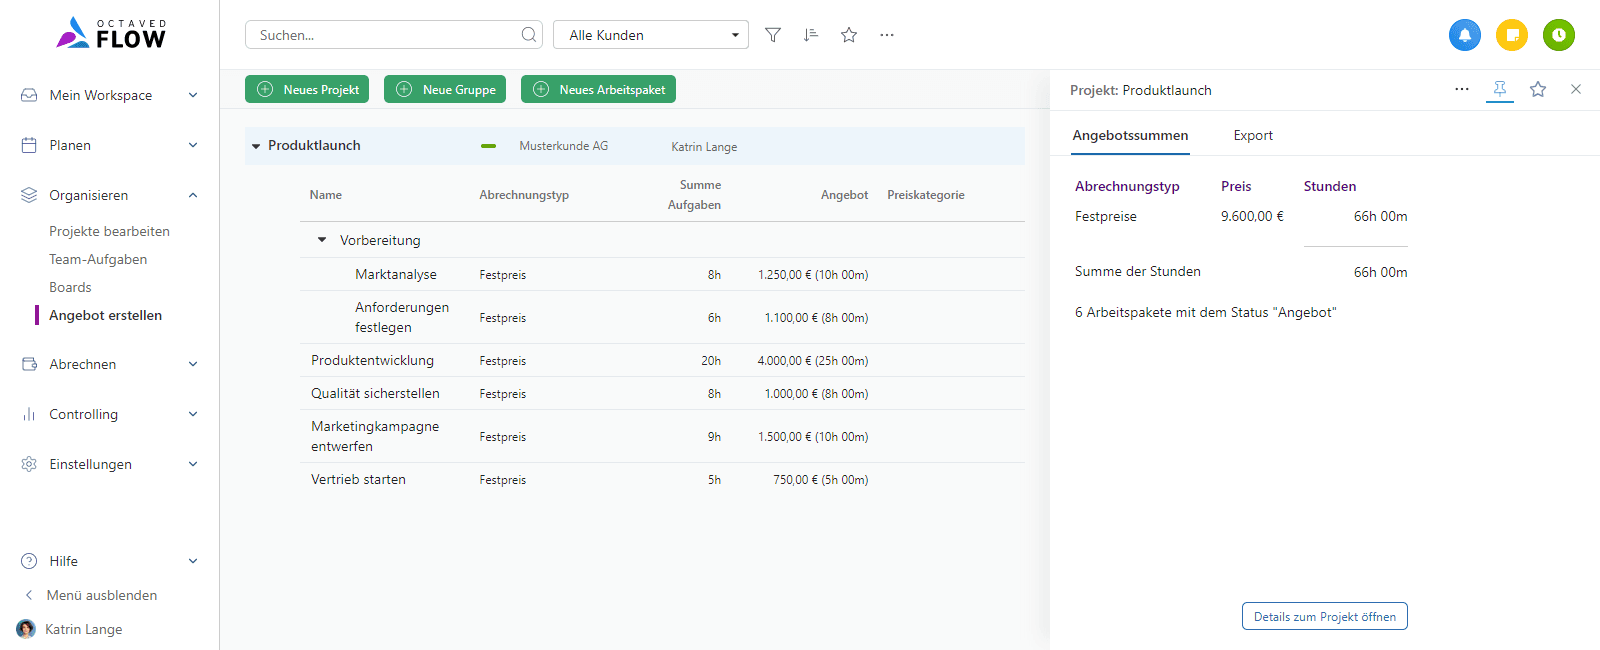
Task: Pin the Produktlaunch project panel
Action: point(1500,89)
